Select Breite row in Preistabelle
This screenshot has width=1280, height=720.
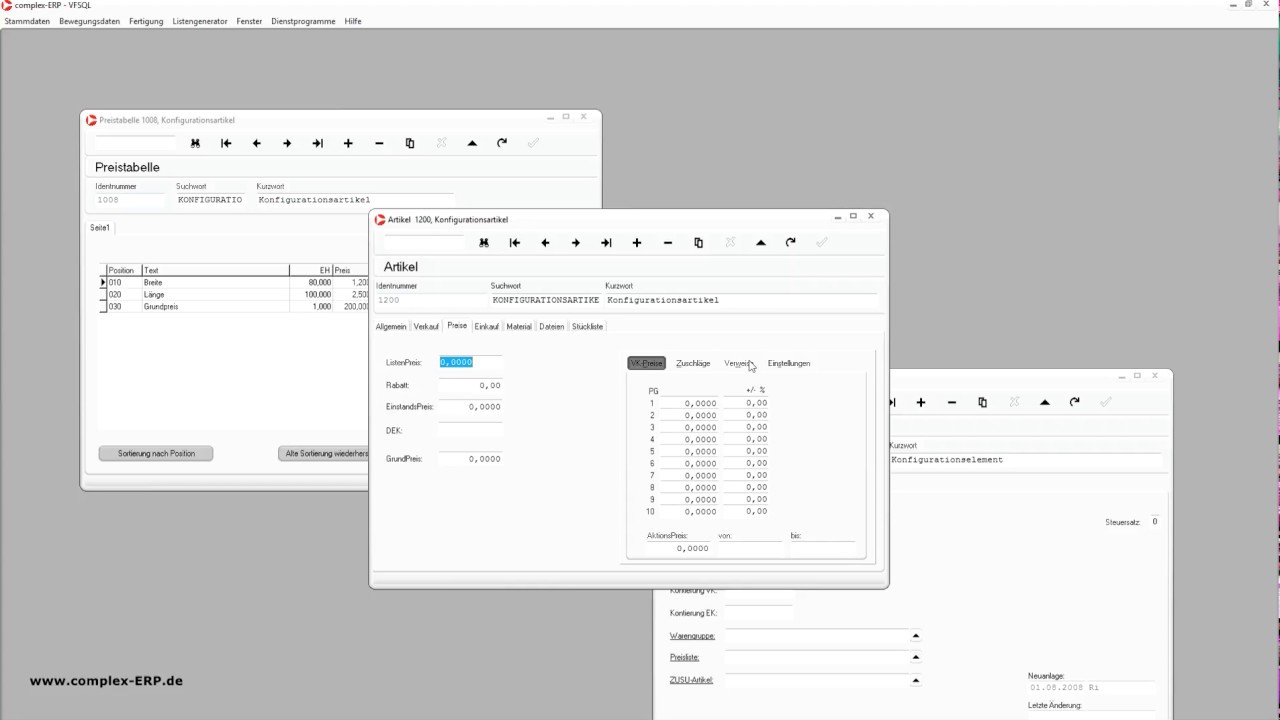pyautogui.click(x=236, y=283)
